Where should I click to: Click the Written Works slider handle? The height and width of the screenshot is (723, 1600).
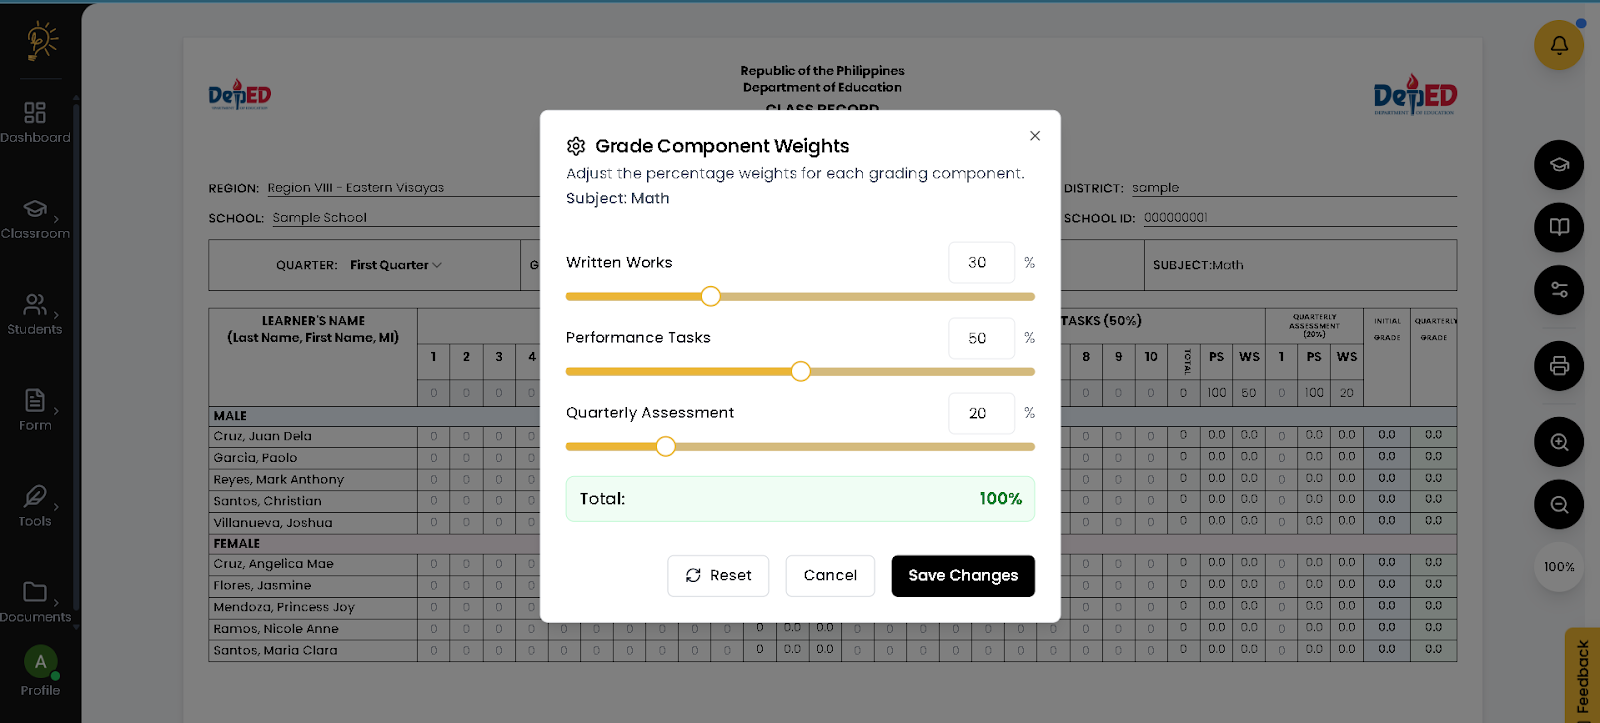click(x=710, y=296)
